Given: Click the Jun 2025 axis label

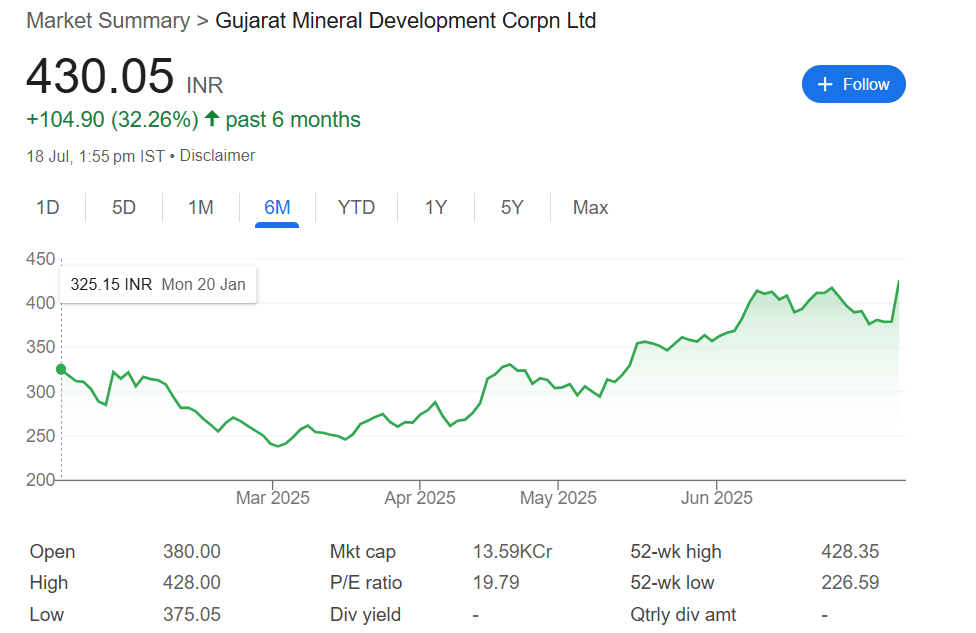Looking at the screenshot, I should point(716,498).
